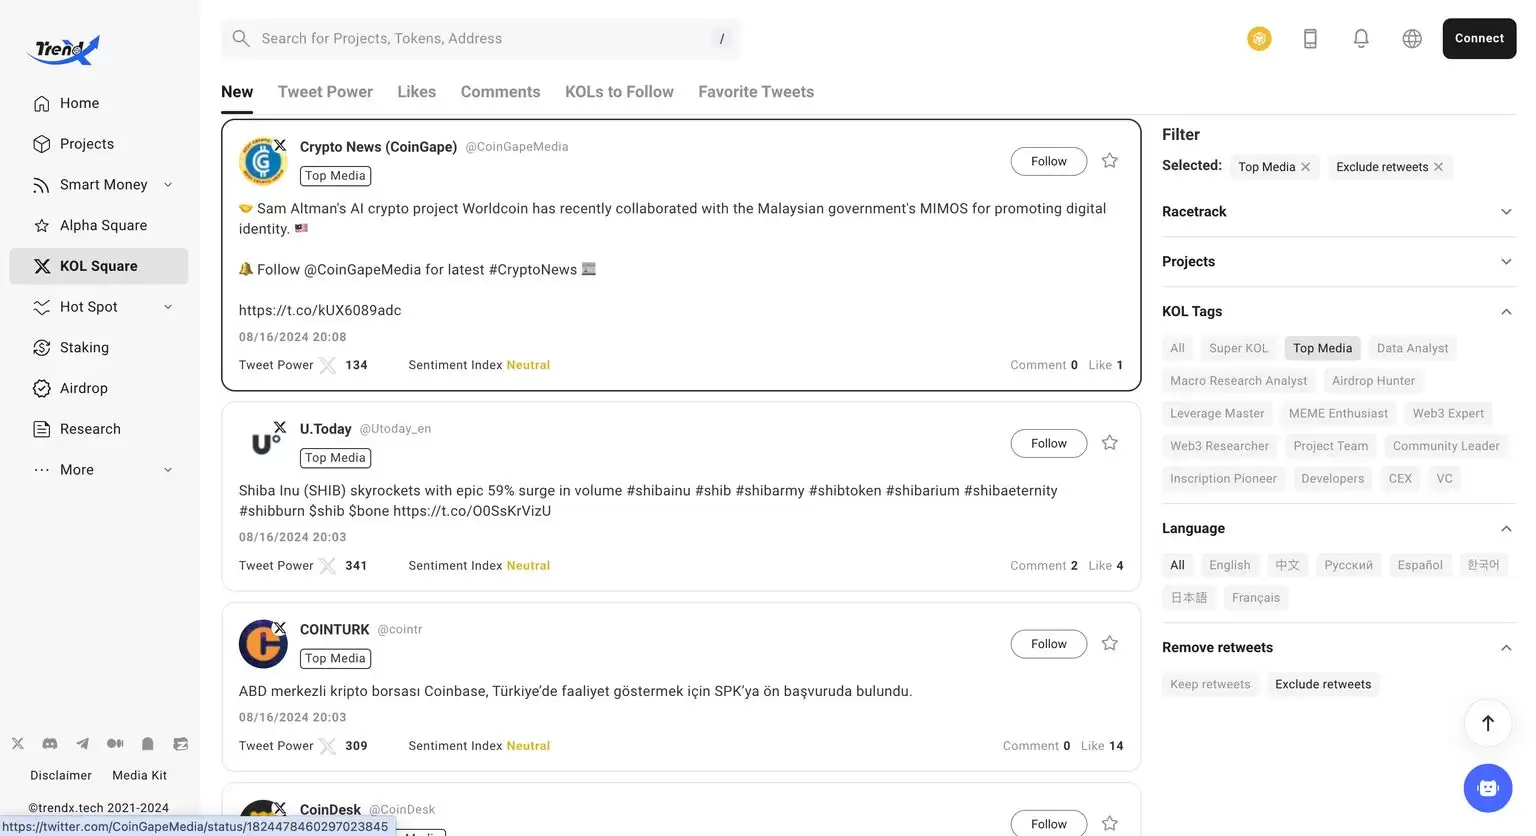The height and width of the screenshot is (836, 1536).
Task: Open the language globe icon
Action: coord(1412,39)
